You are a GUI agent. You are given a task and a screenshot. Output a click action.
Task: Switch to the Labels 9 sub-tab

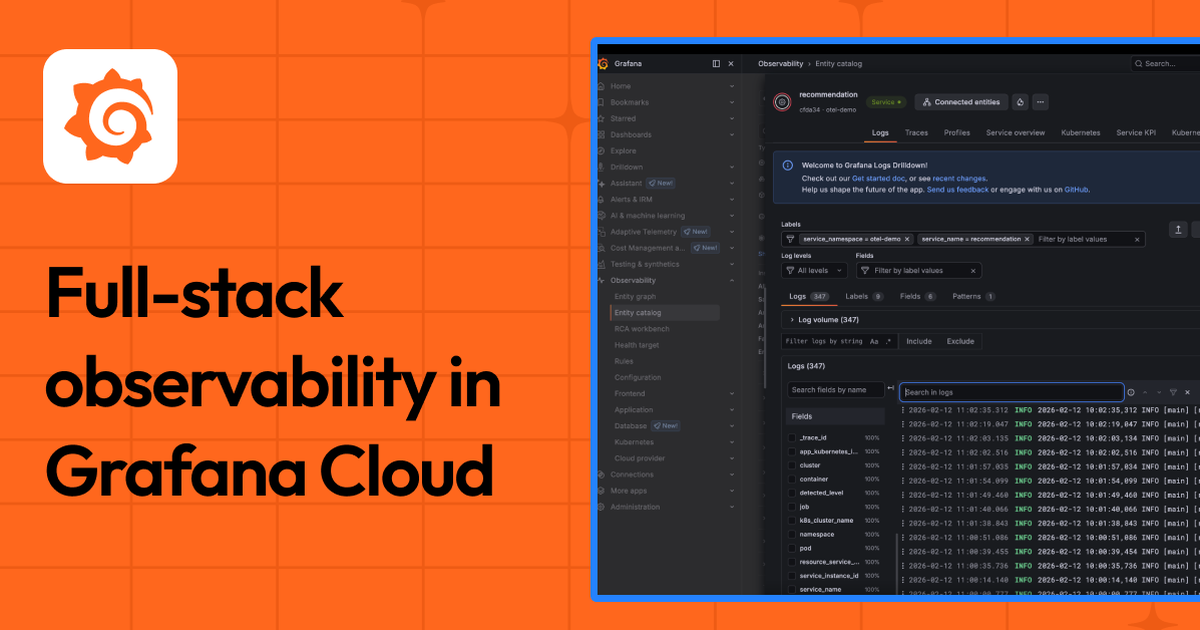(x=864, y=296)
